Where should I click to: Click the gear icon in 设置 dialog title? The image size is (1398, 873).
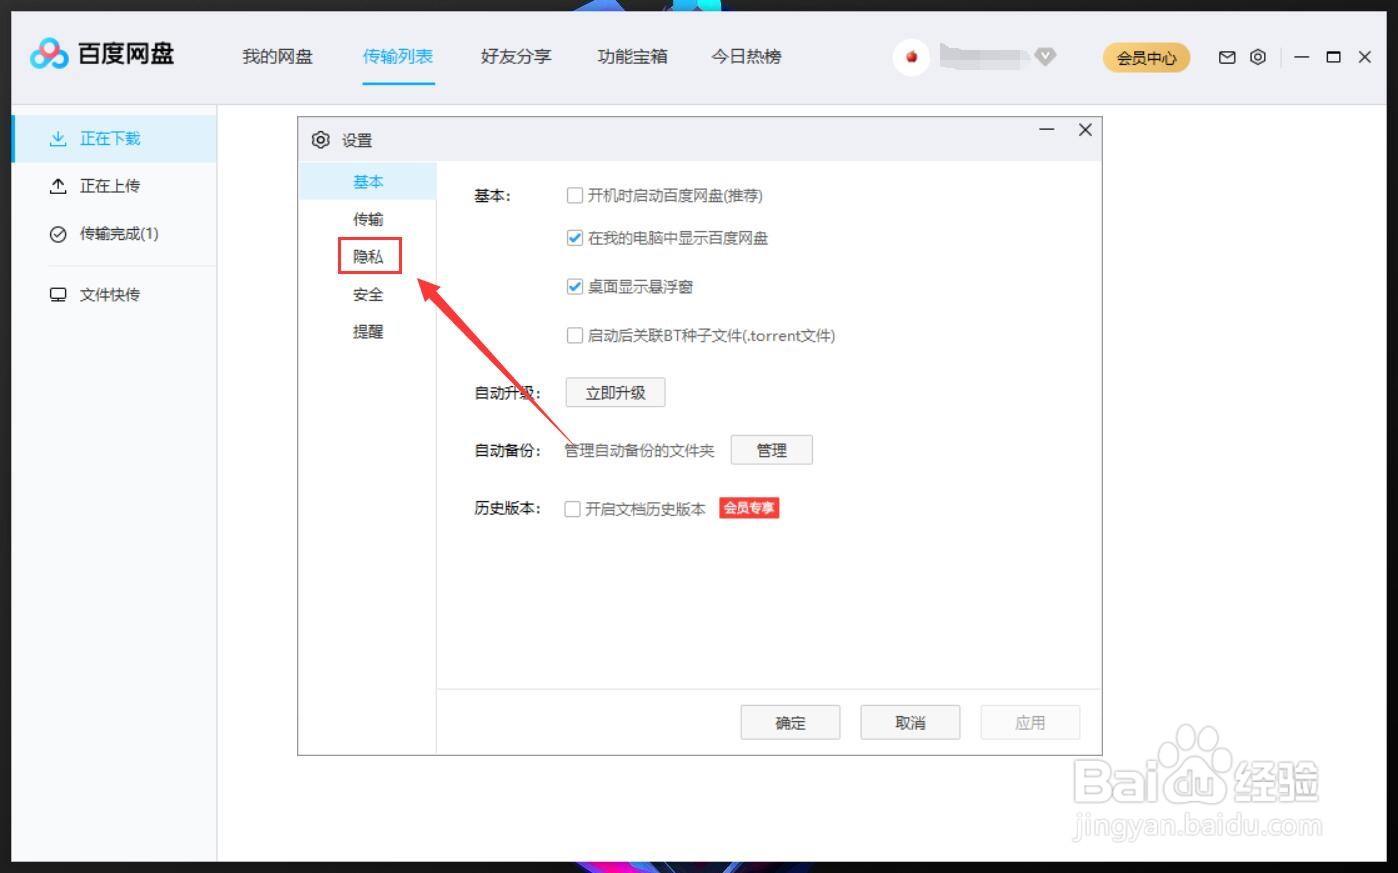[x=320, y=140]
